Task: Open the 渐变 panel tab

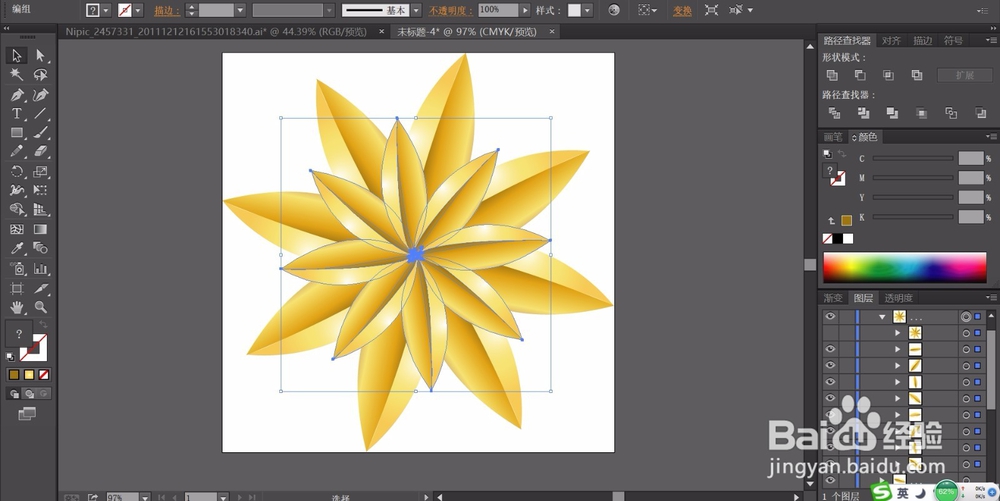Action: click(833, 298)
